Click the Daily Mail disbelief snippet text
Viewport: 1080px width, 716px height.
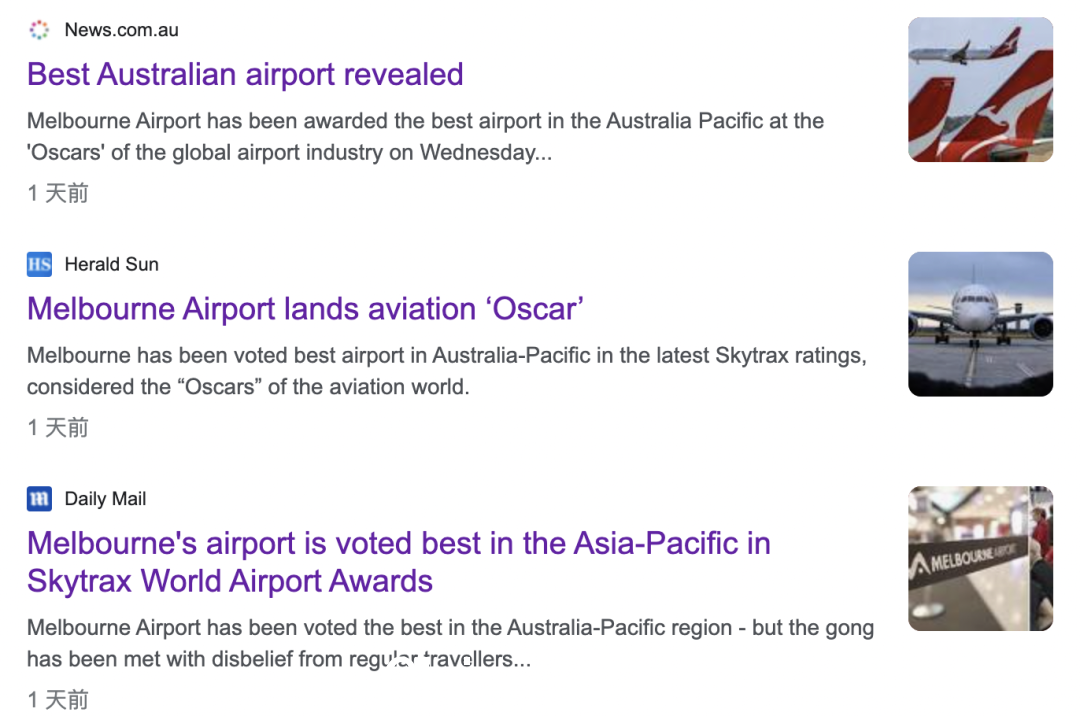point(450,643)
